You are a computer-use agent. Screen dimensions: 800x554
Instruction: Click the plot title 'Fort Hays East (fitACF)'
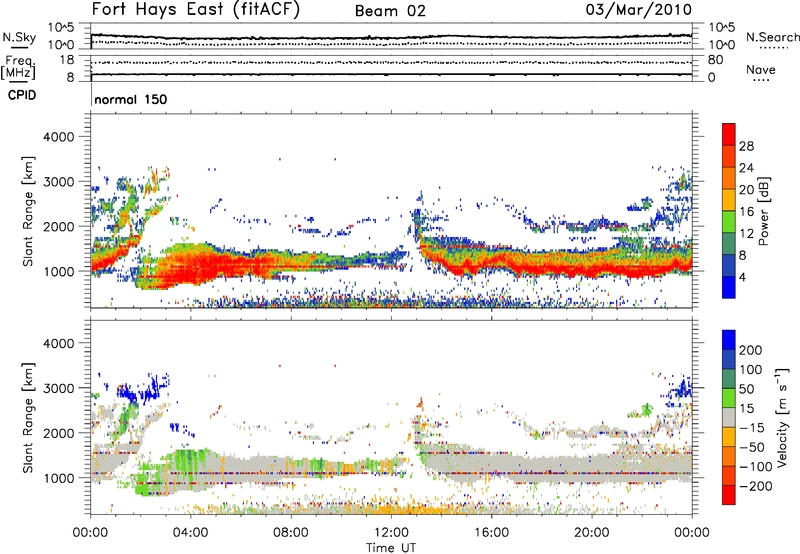196,9
